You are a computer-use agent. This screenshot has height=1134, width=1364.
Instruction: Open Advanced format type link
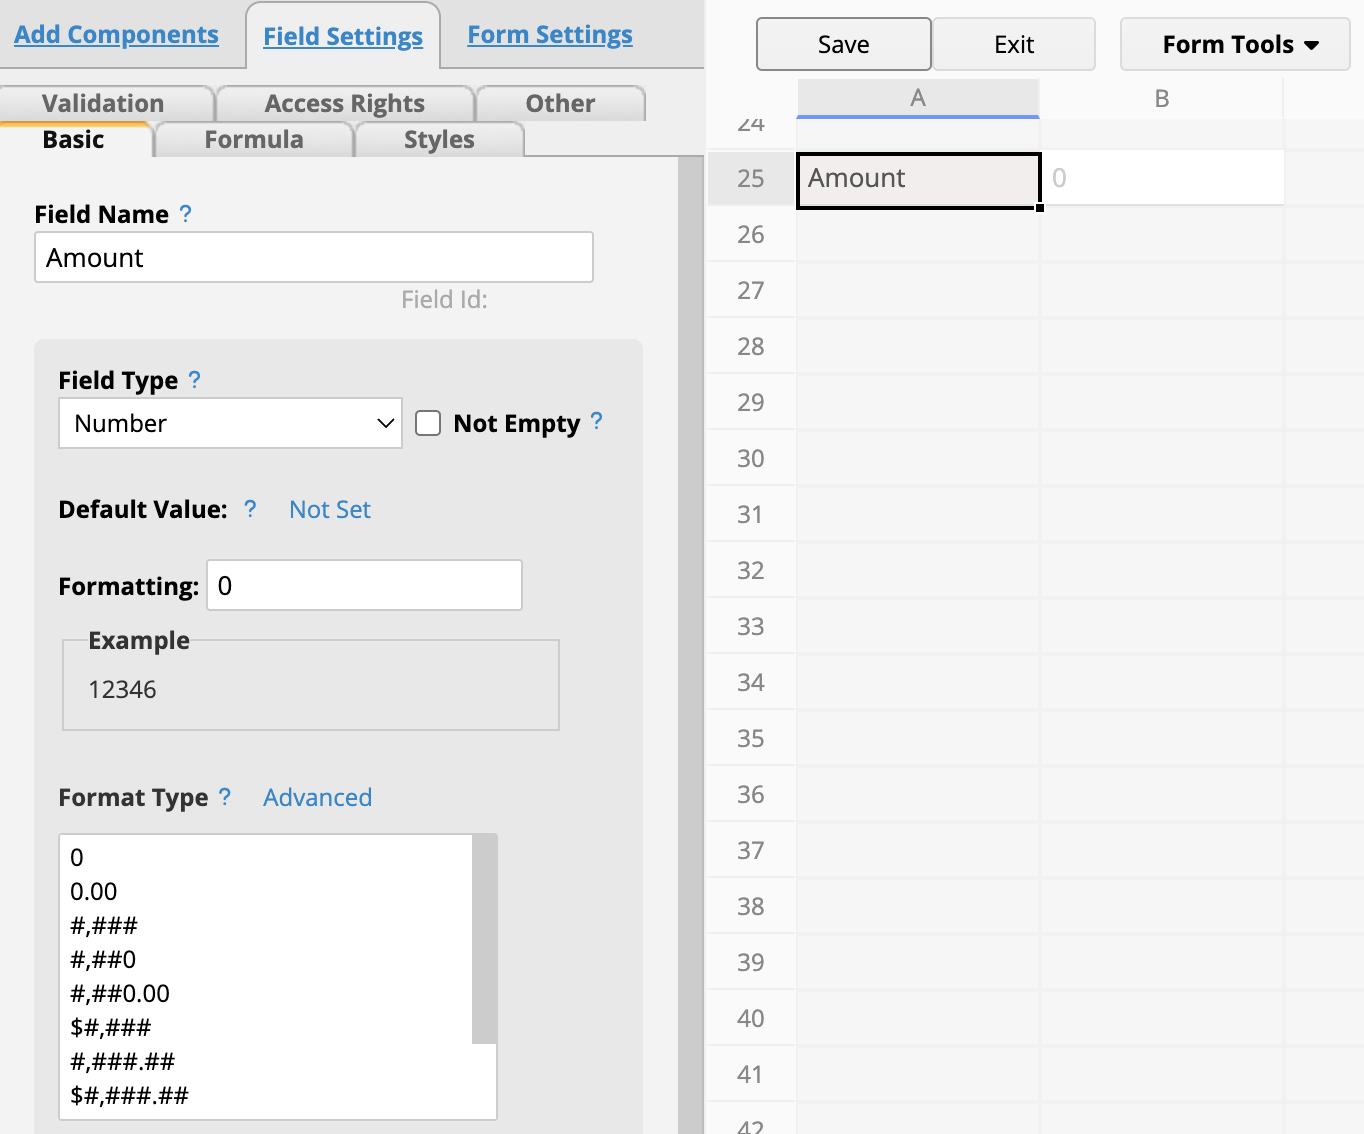(317, 797)
